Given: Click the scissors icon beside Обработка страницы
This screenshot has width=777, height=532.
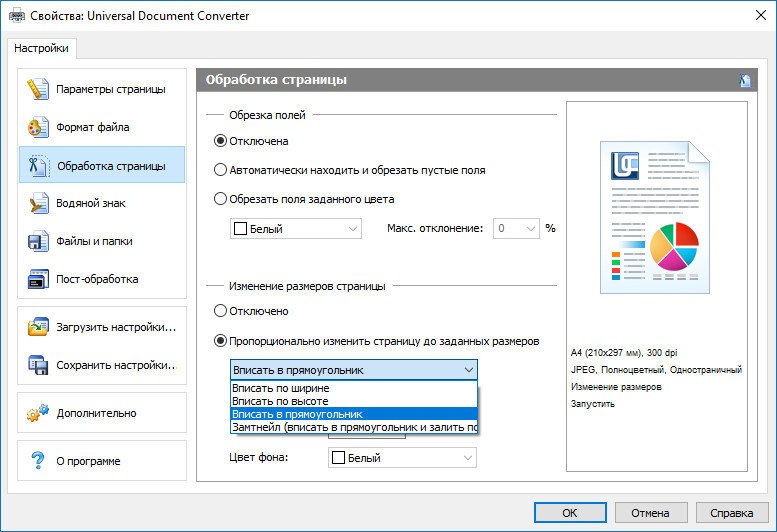Looking at the screenshot, I should (x=38, y=165).
